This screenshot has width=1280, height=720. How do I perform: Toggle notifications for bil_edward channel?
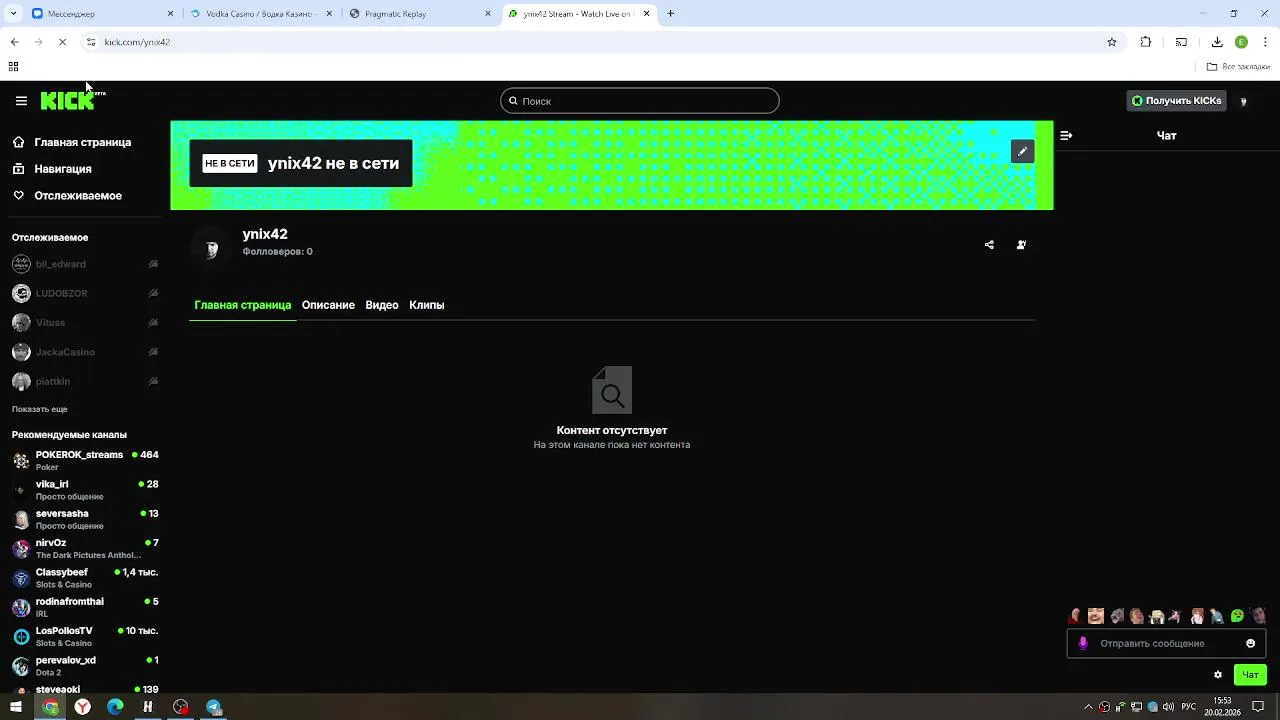pyautogui.click(x=153, y=264)
